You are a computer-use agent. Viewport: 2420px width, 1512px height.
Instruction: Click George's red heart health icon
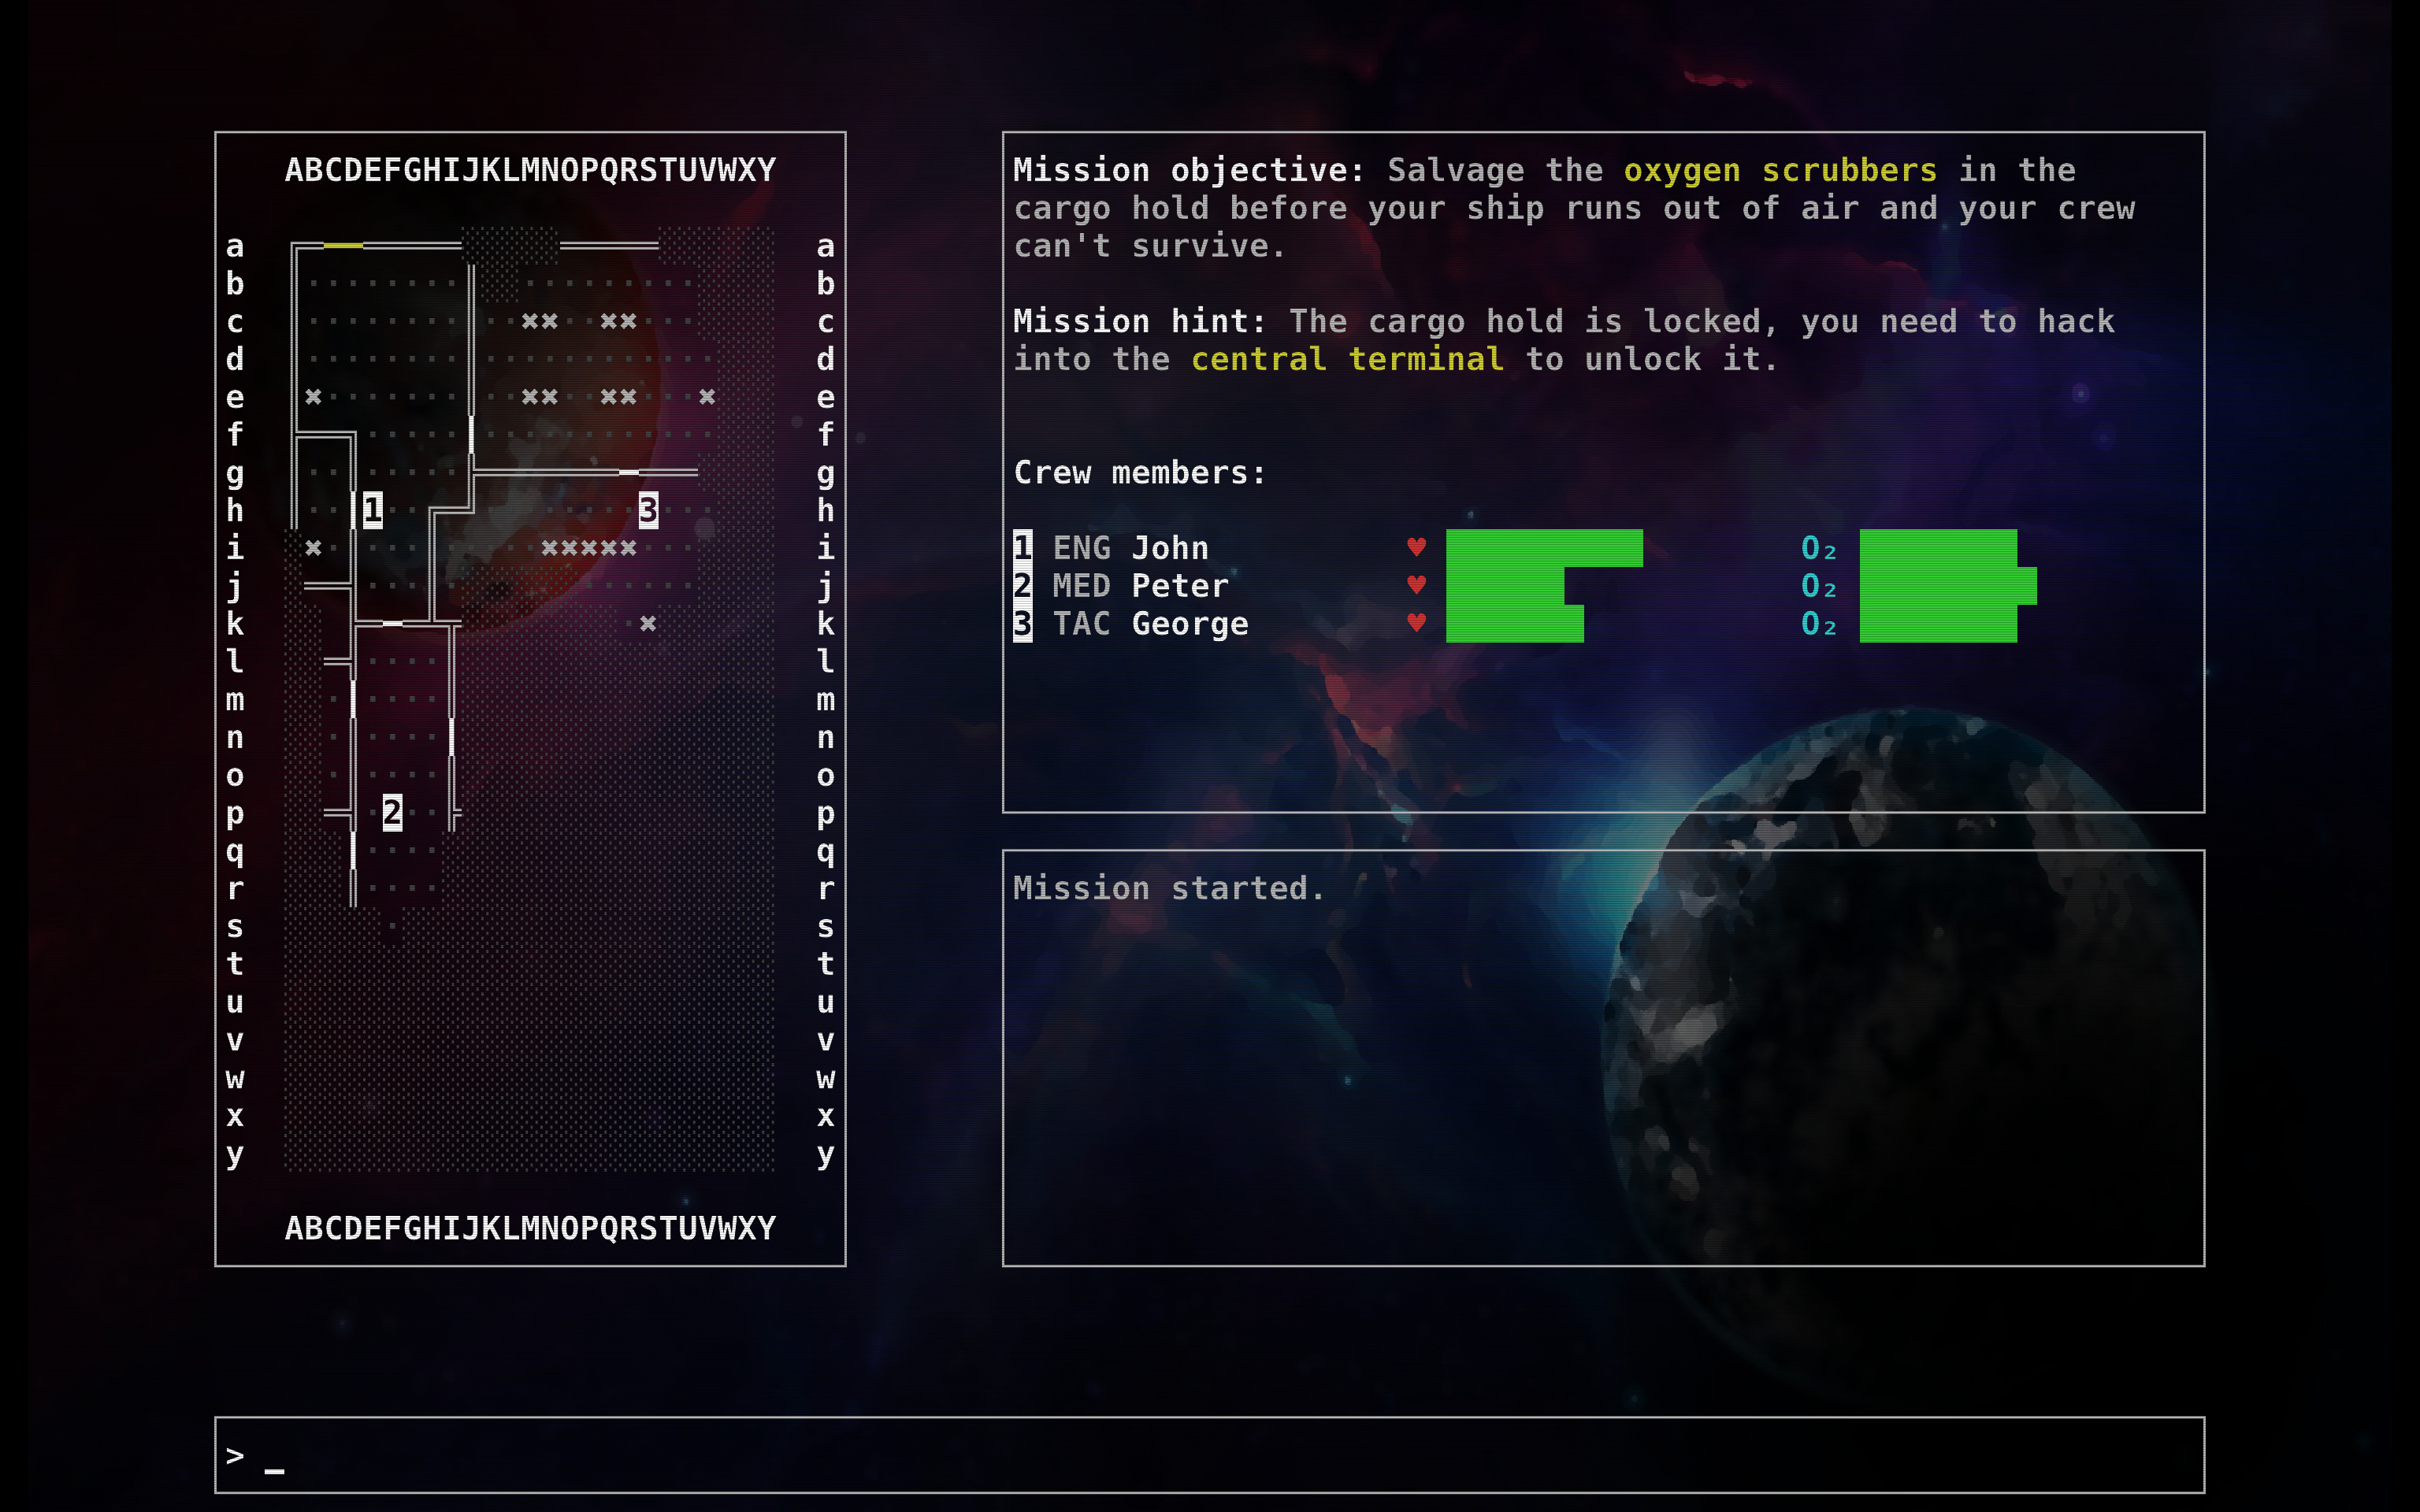(x=1416, y=623)
